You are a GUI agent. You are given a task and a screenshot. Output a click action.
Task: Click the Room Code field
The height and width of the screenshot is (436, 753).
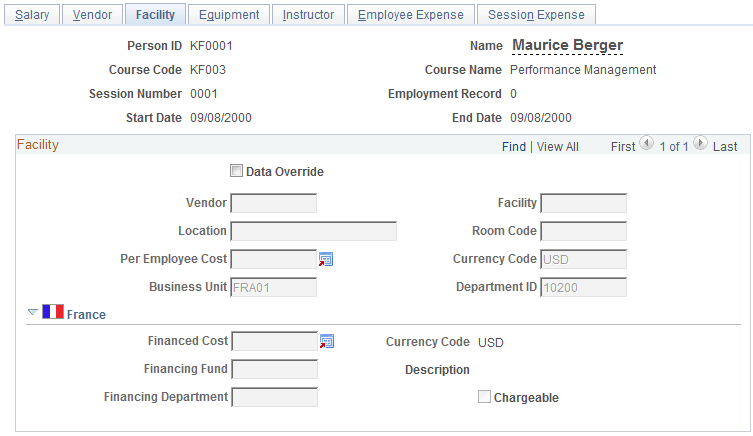coord(583,231)
